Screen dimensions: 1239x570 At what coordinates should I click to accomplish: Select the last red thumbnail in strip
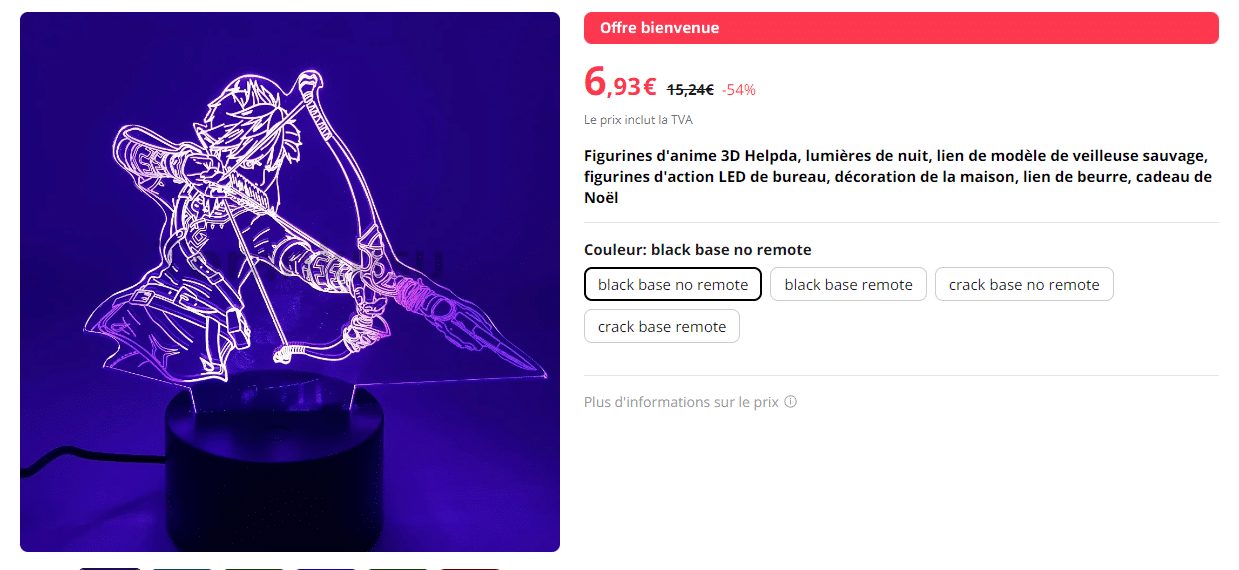[x=470, y=568]
